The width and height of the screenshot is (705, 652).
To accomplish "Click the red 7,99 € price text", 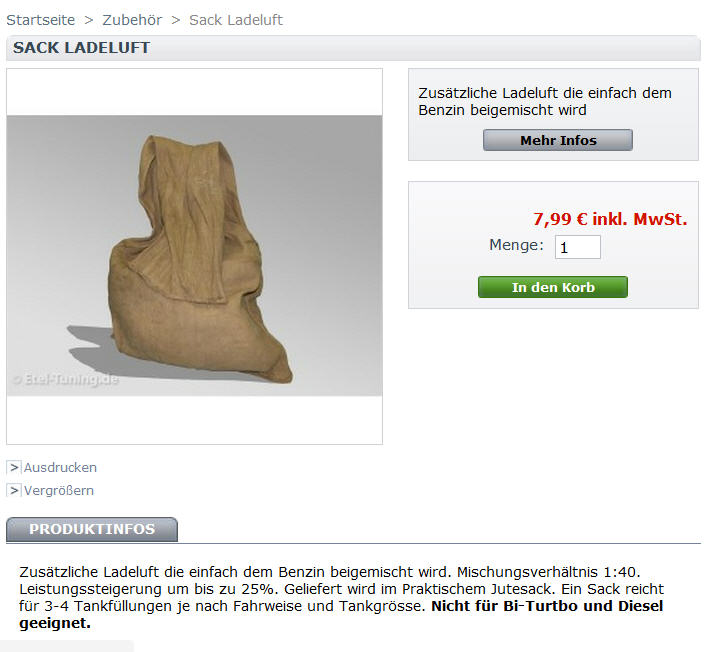I will [610, 219].
